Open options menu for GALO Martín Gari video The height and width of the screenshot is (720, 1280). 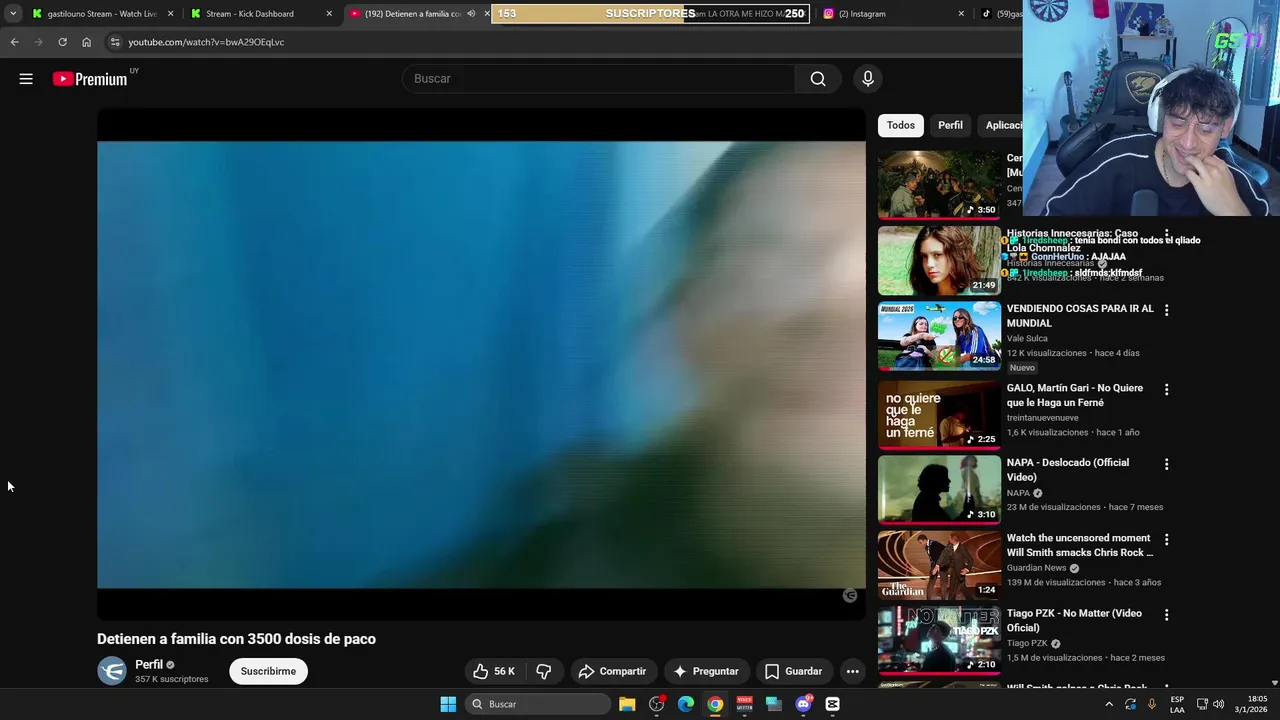[1166, 389]
